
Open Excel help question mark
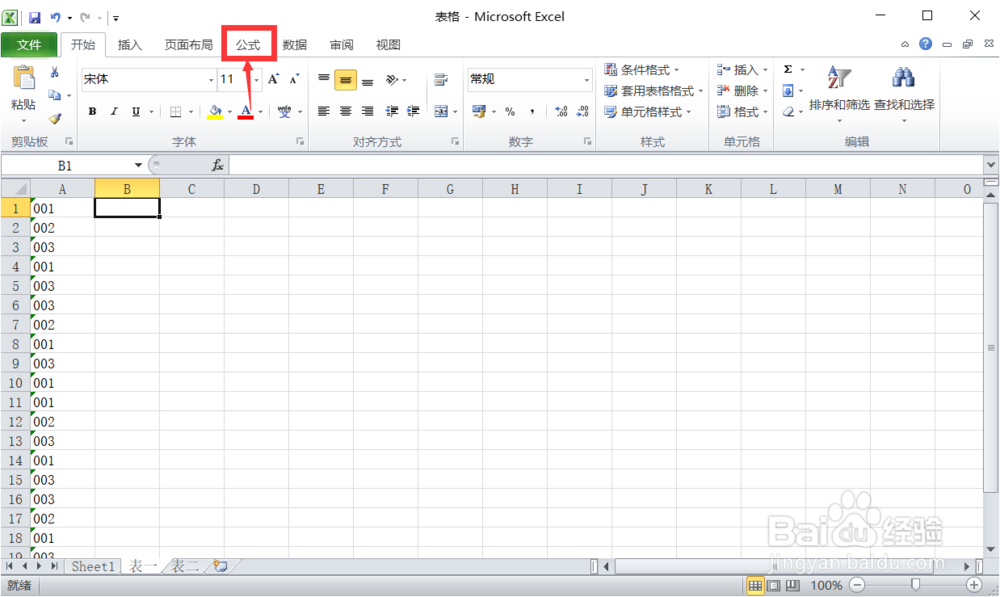tap(925, 44)
